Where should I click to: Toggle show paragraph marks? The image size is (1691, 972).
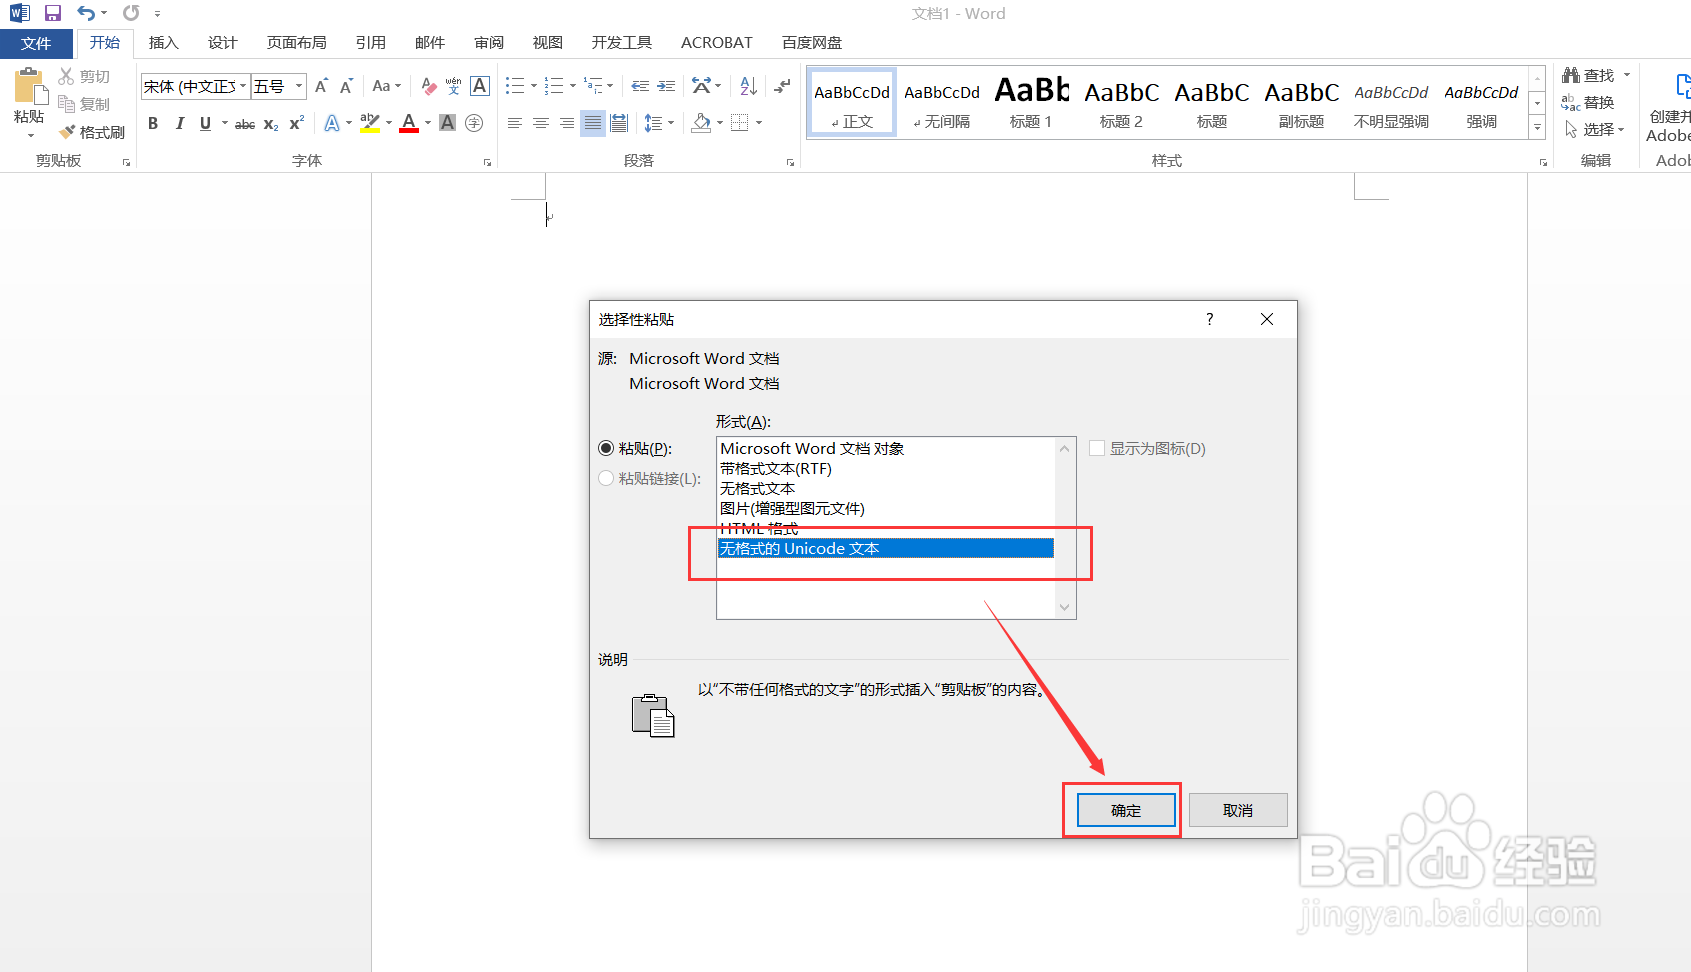tap(783, 86)
